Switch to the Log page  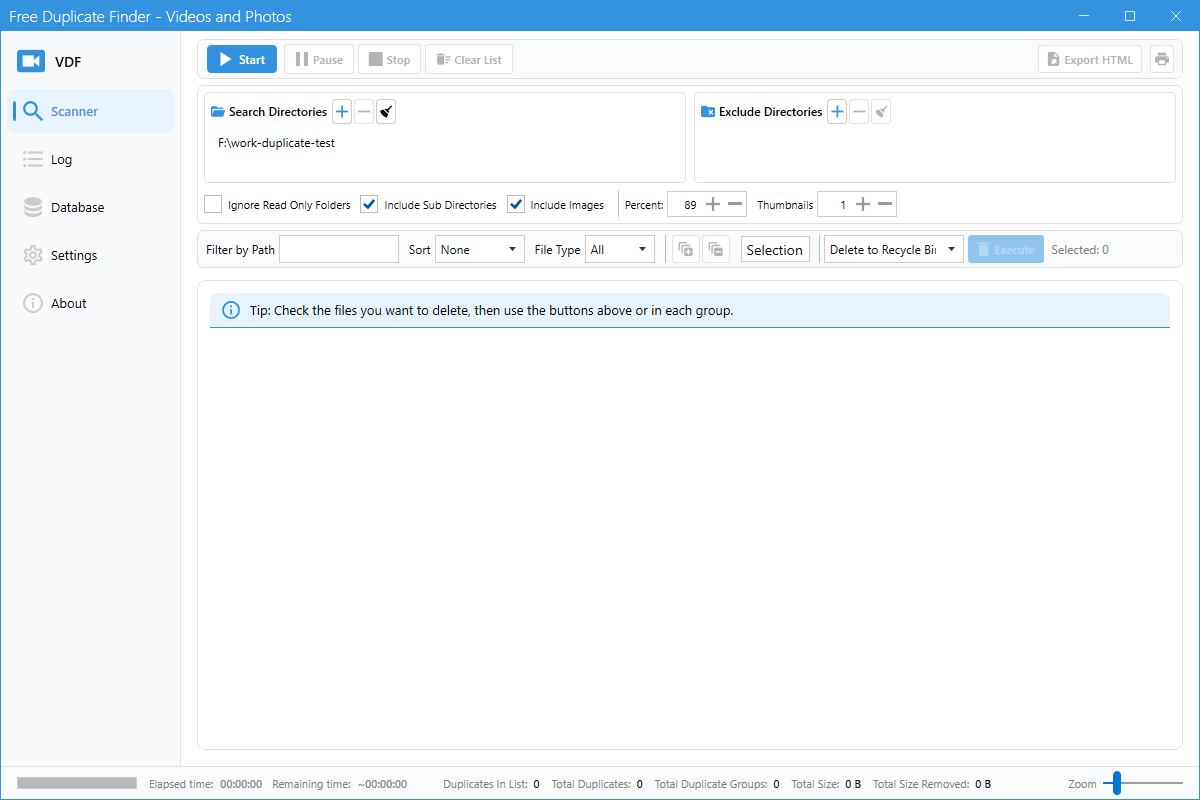(x=91, y=159)
